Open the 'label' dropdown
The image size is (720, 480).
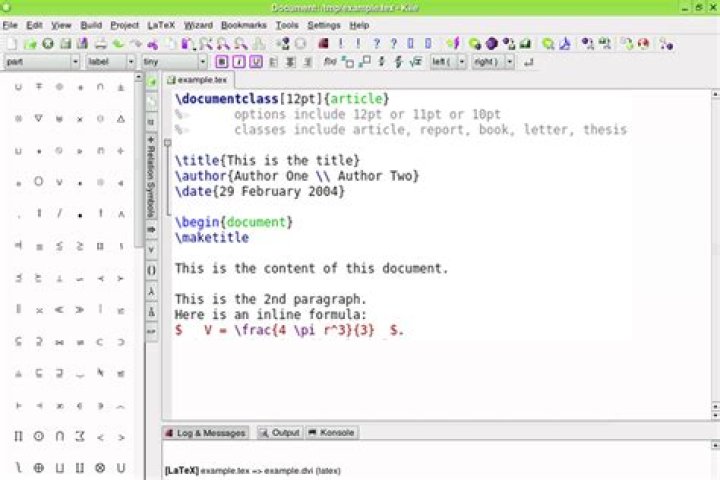(110, 62)
